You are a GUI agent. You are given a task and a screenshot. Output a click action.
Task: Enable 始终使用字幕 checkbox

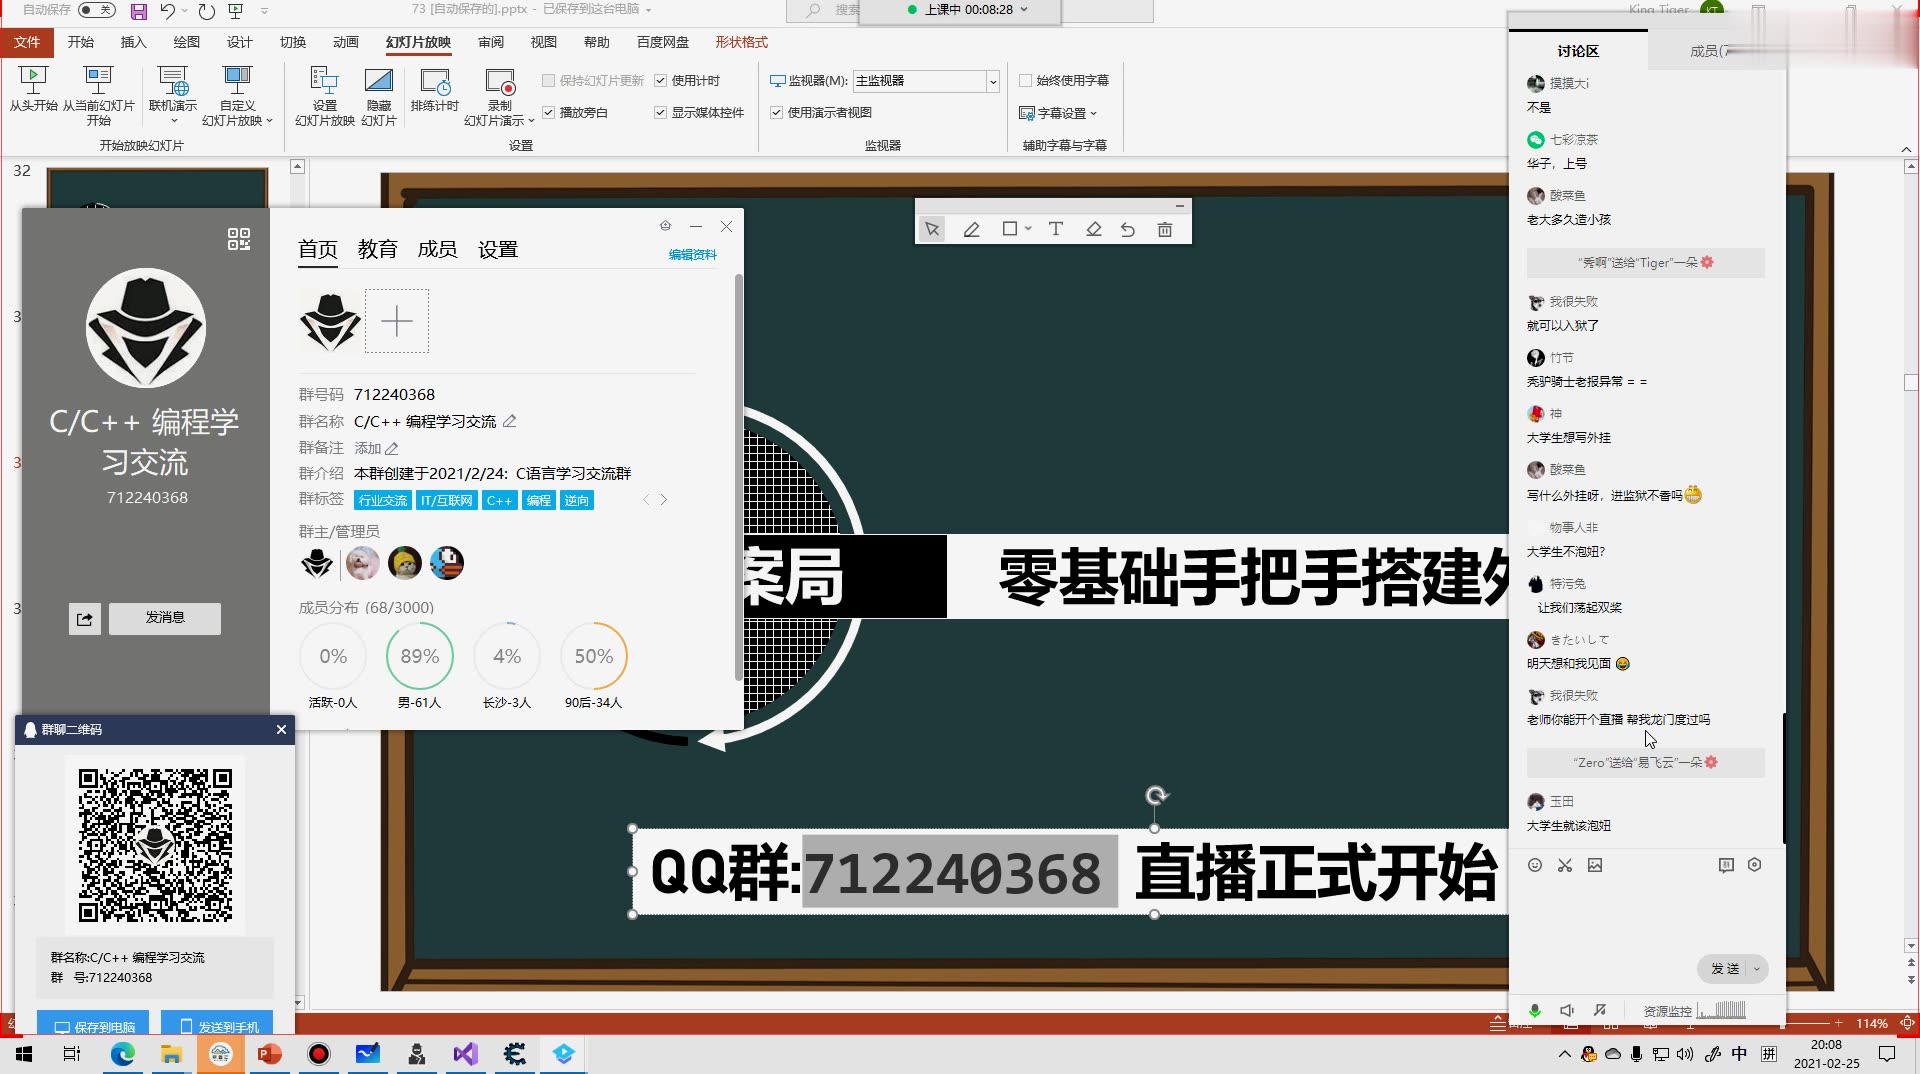1025,80
